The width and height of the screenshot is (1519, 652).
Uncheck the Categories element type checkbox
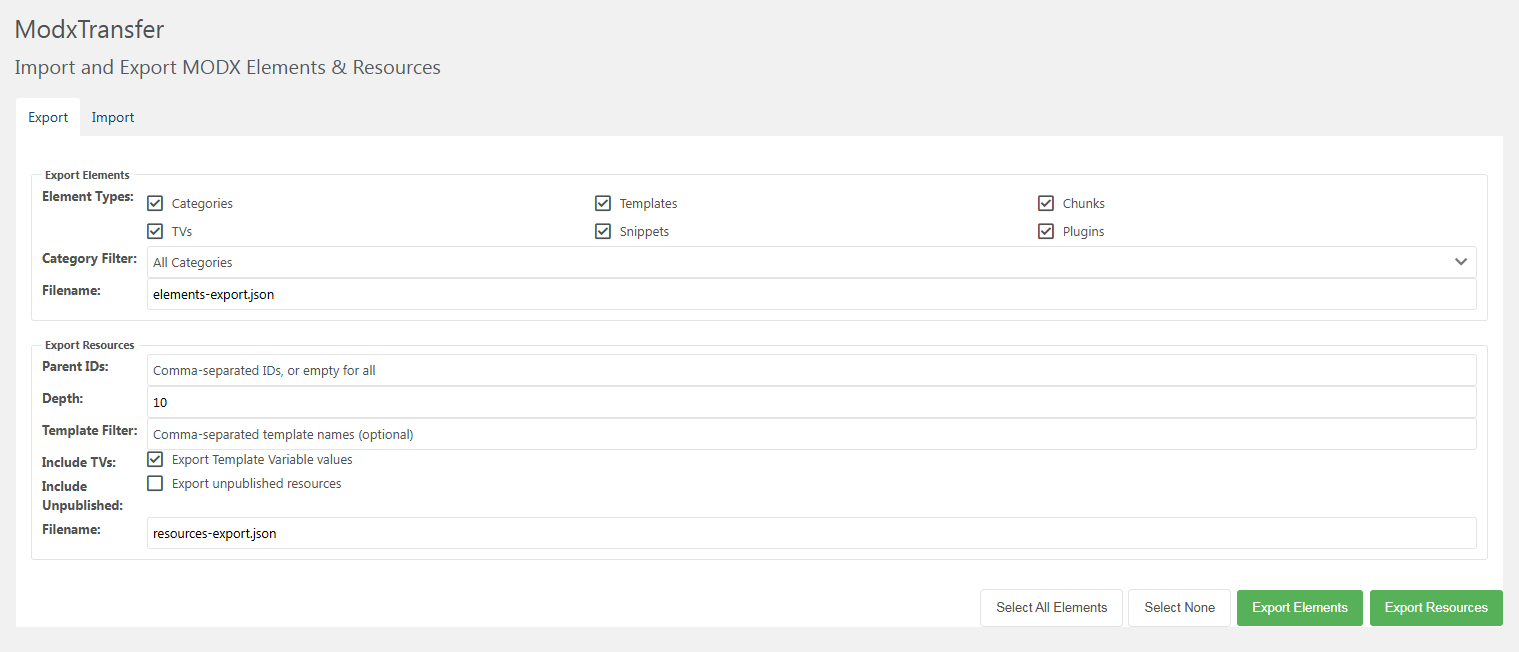(155, 203)
